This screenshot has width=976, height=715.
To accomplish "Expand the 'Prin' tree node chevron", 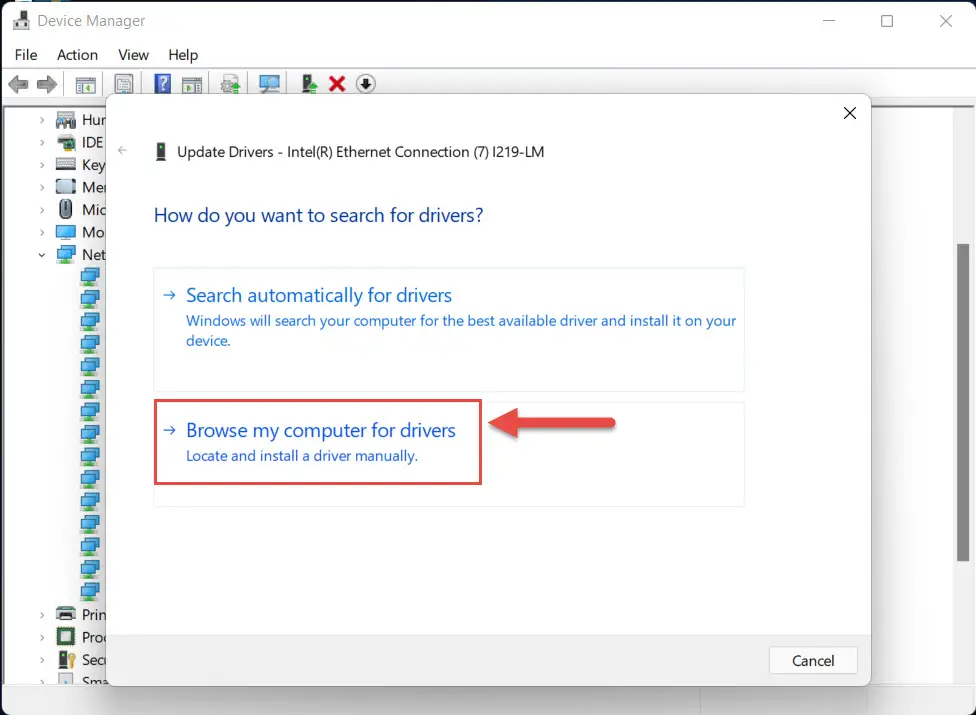I will [x=42, y=615].
